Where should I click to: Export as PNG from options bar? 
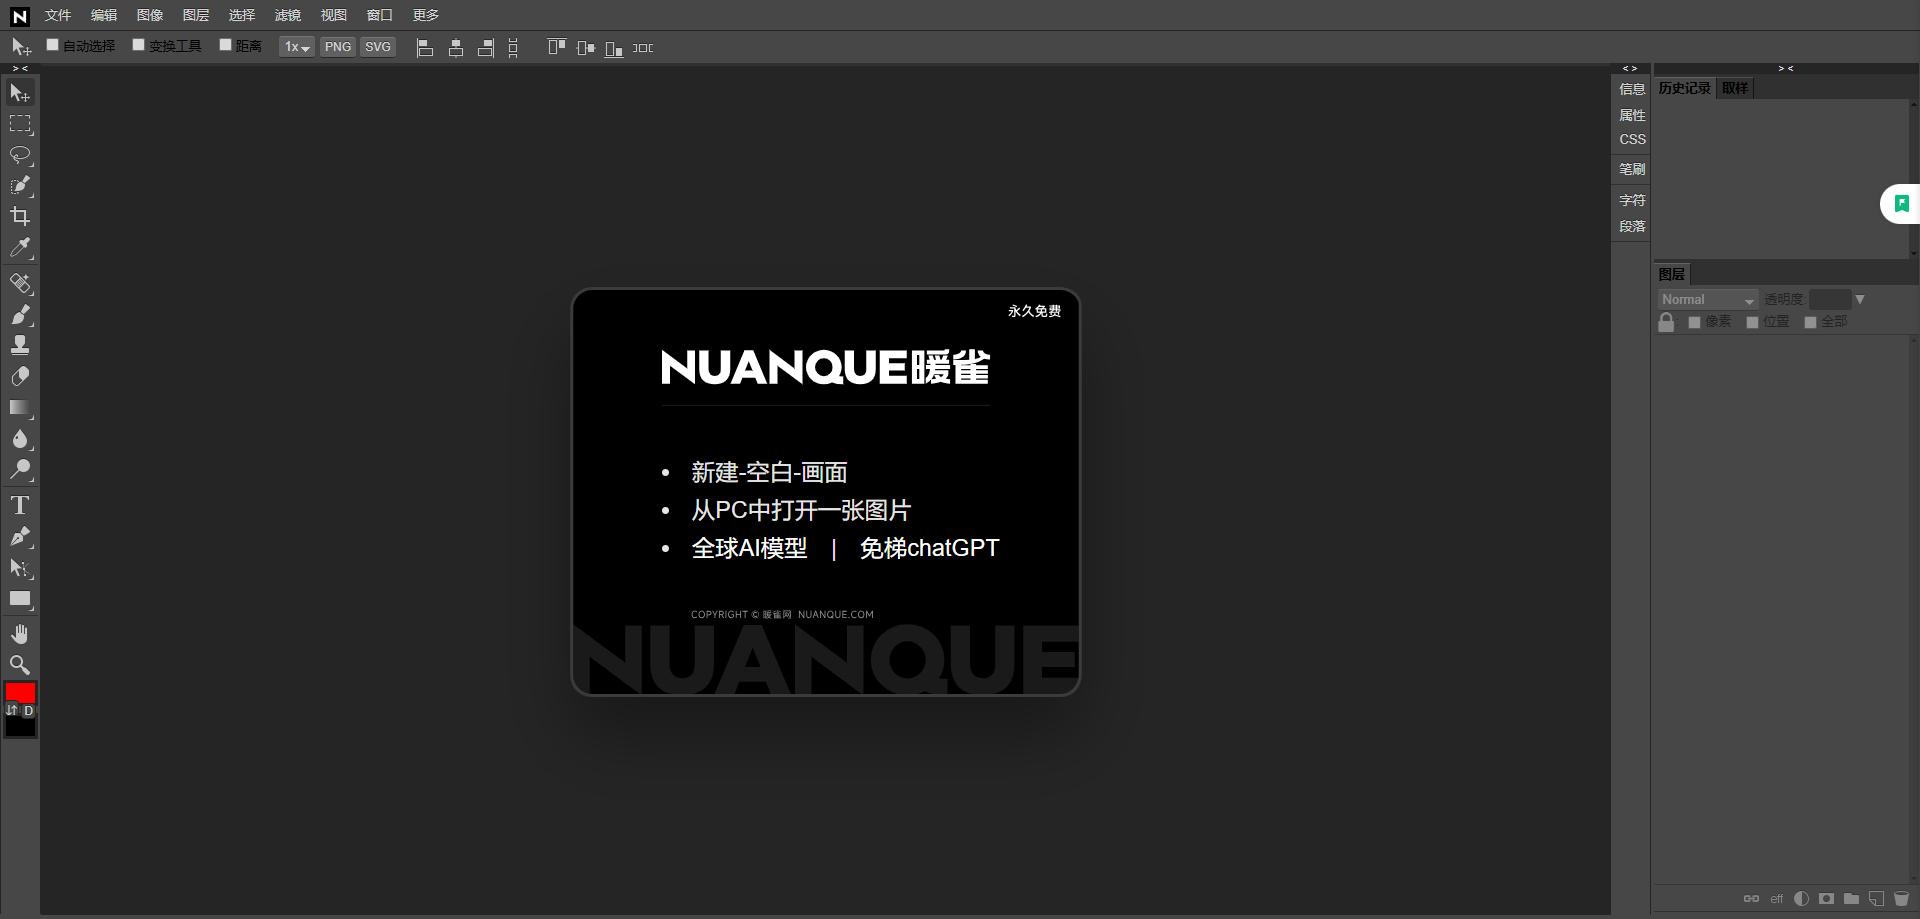[x=338, y=47]
